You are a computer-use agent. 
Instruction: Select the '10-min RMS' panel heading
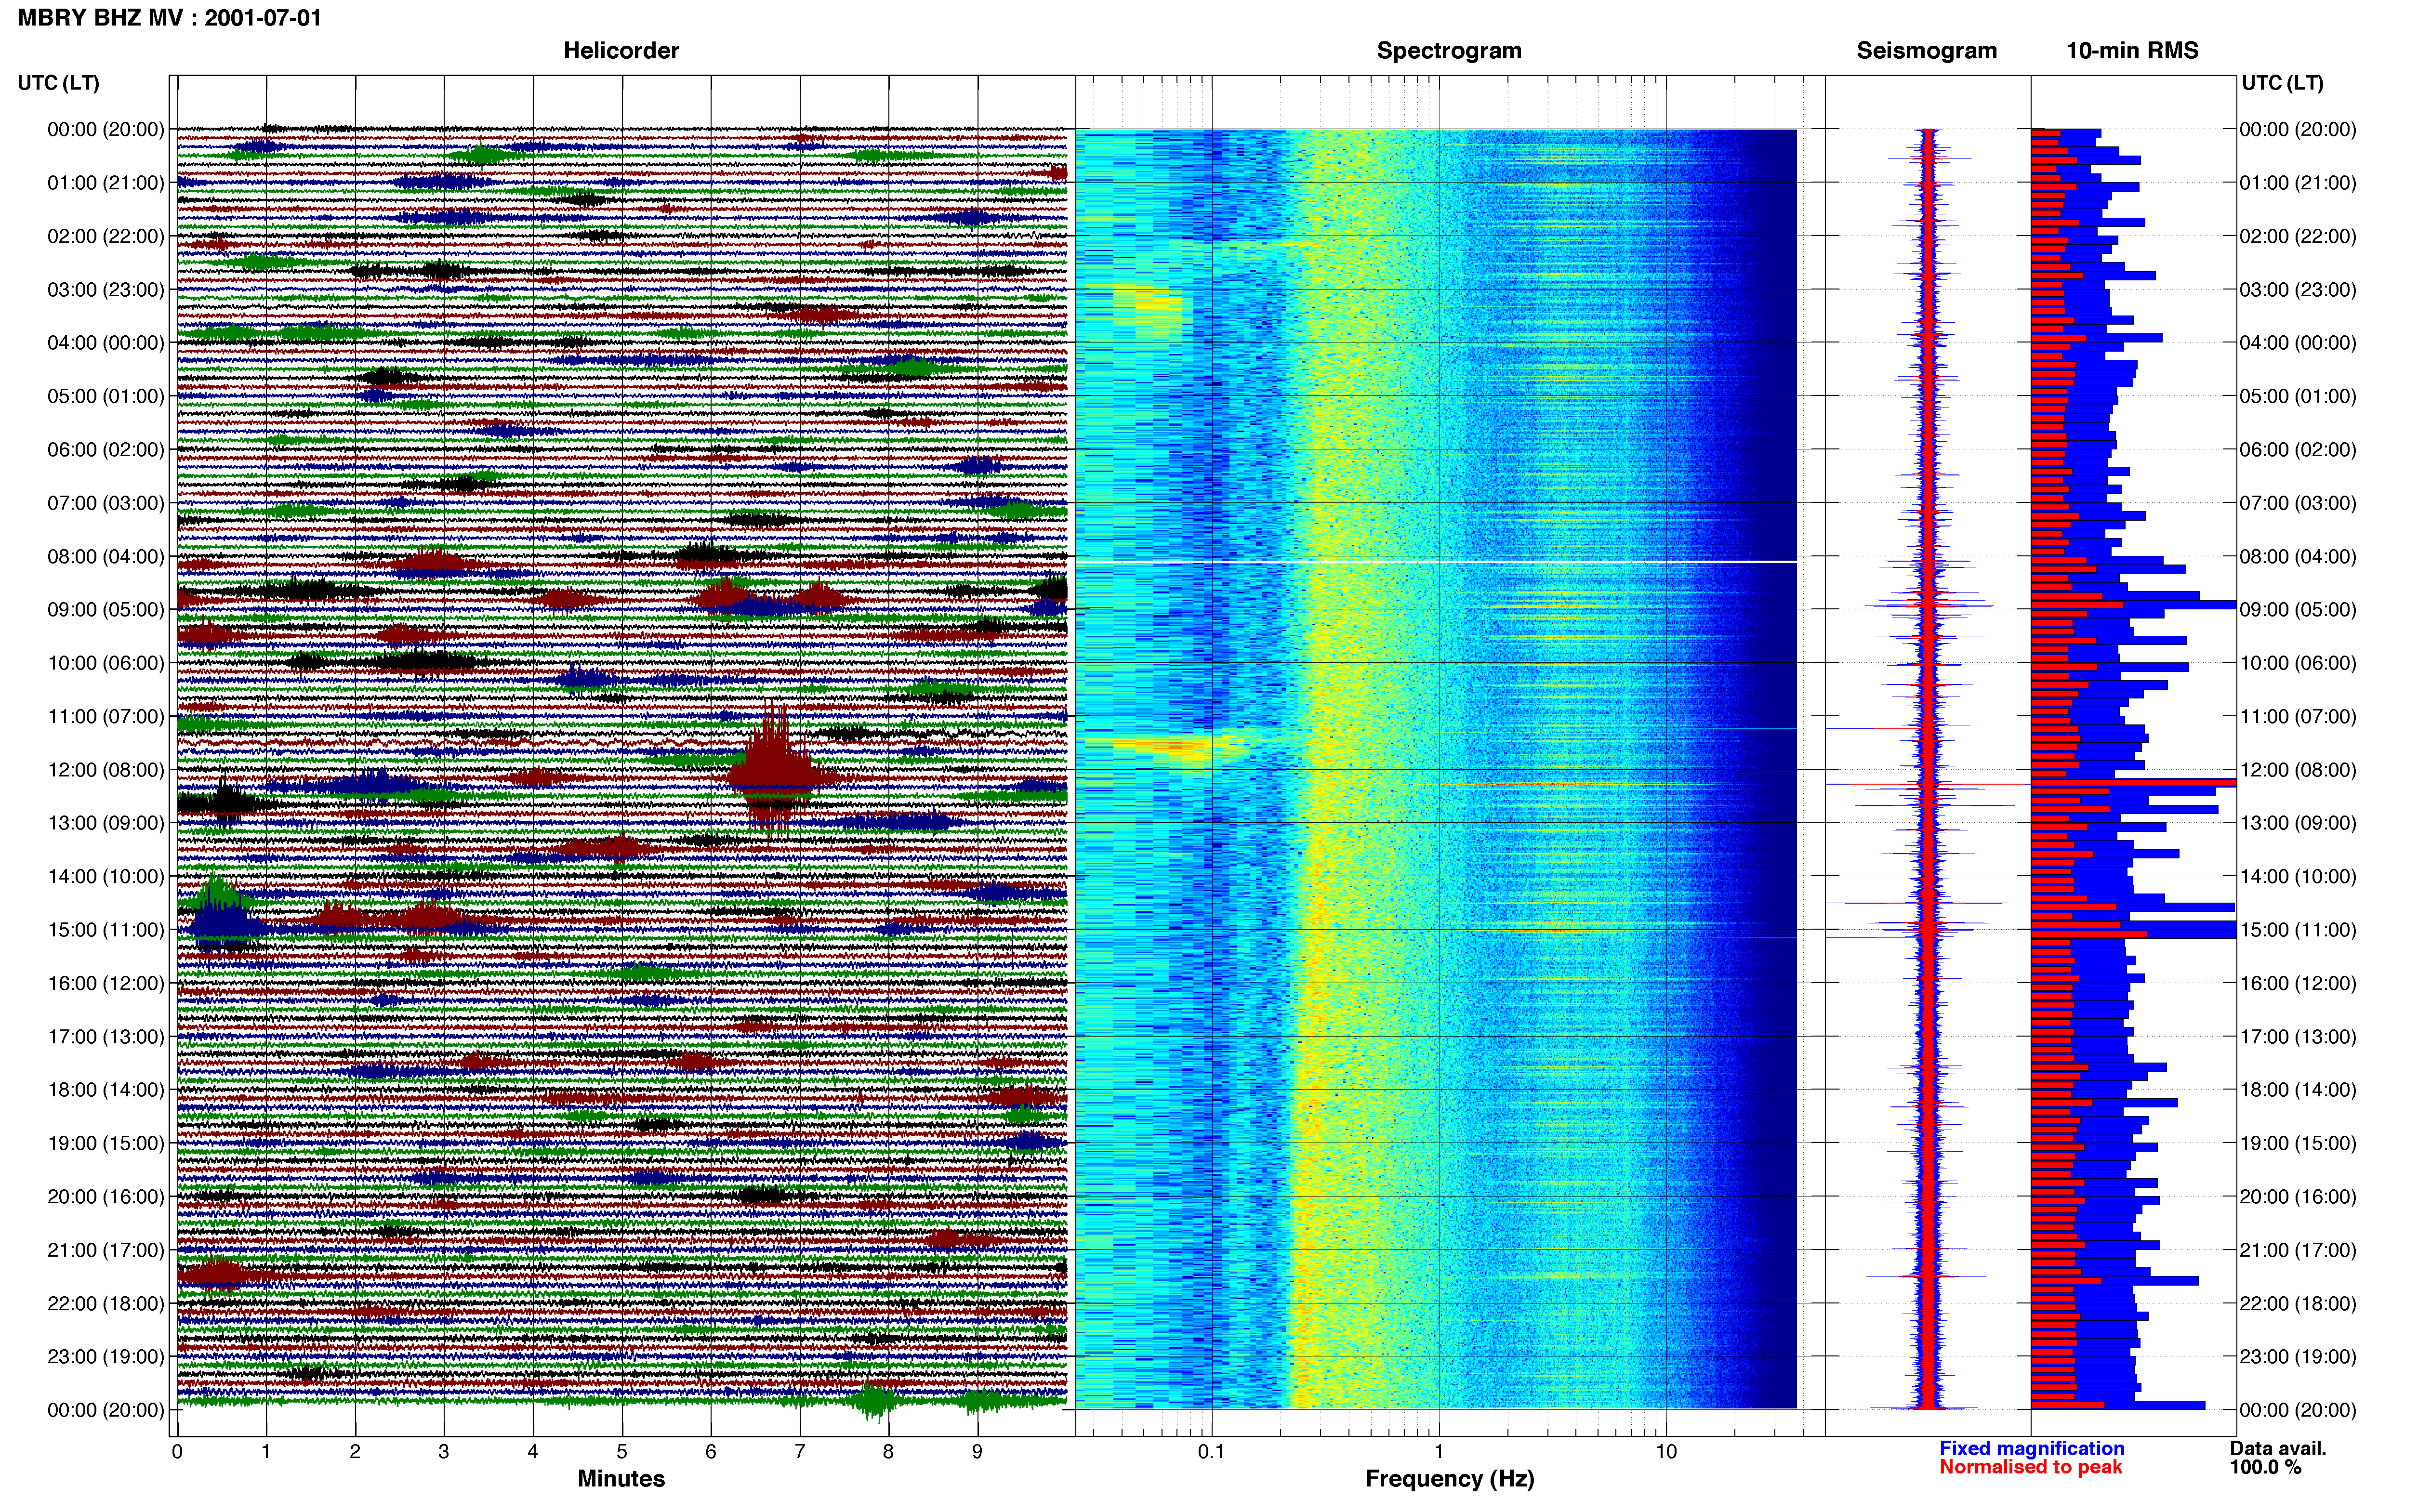click(x=2132, y=50)
